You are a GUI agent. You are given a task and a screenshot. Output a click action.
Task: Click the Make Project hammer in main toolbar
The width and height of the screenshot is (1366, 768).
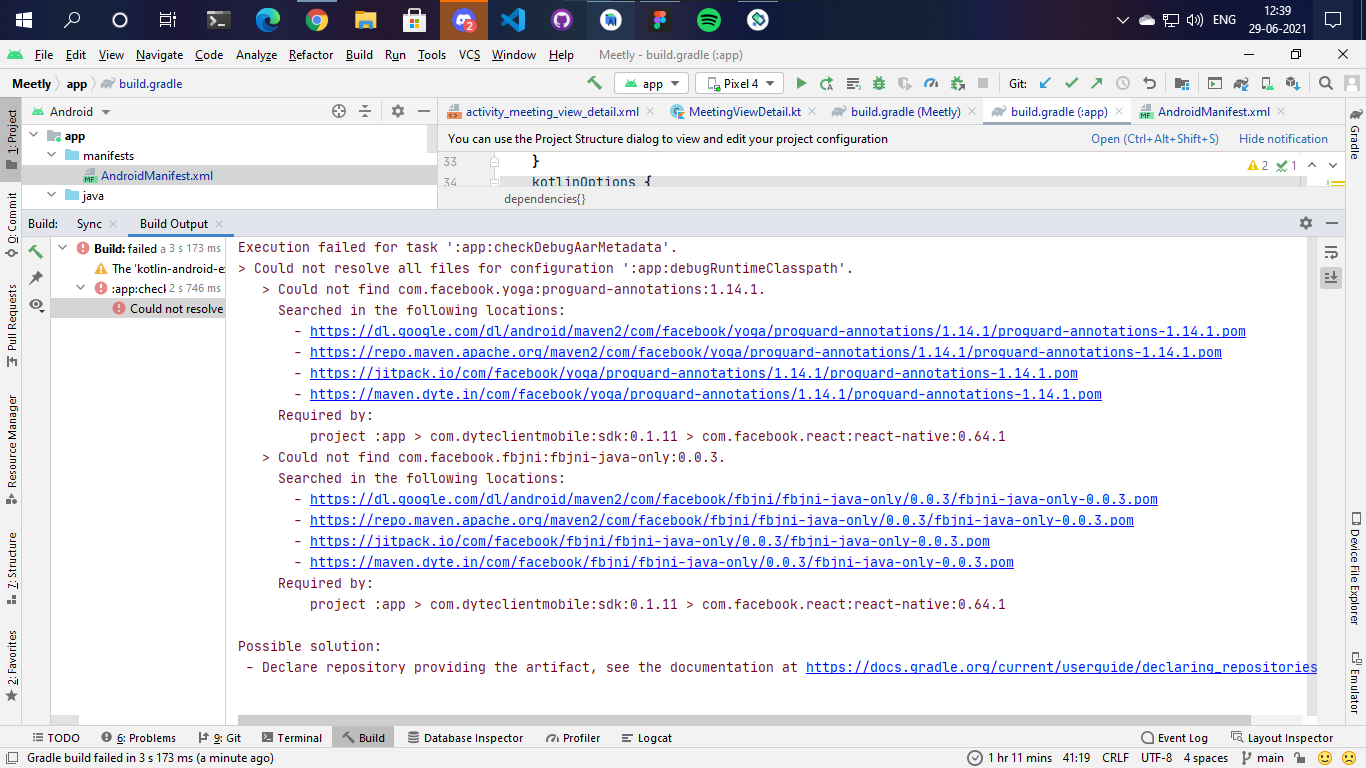tap(594, 84)
